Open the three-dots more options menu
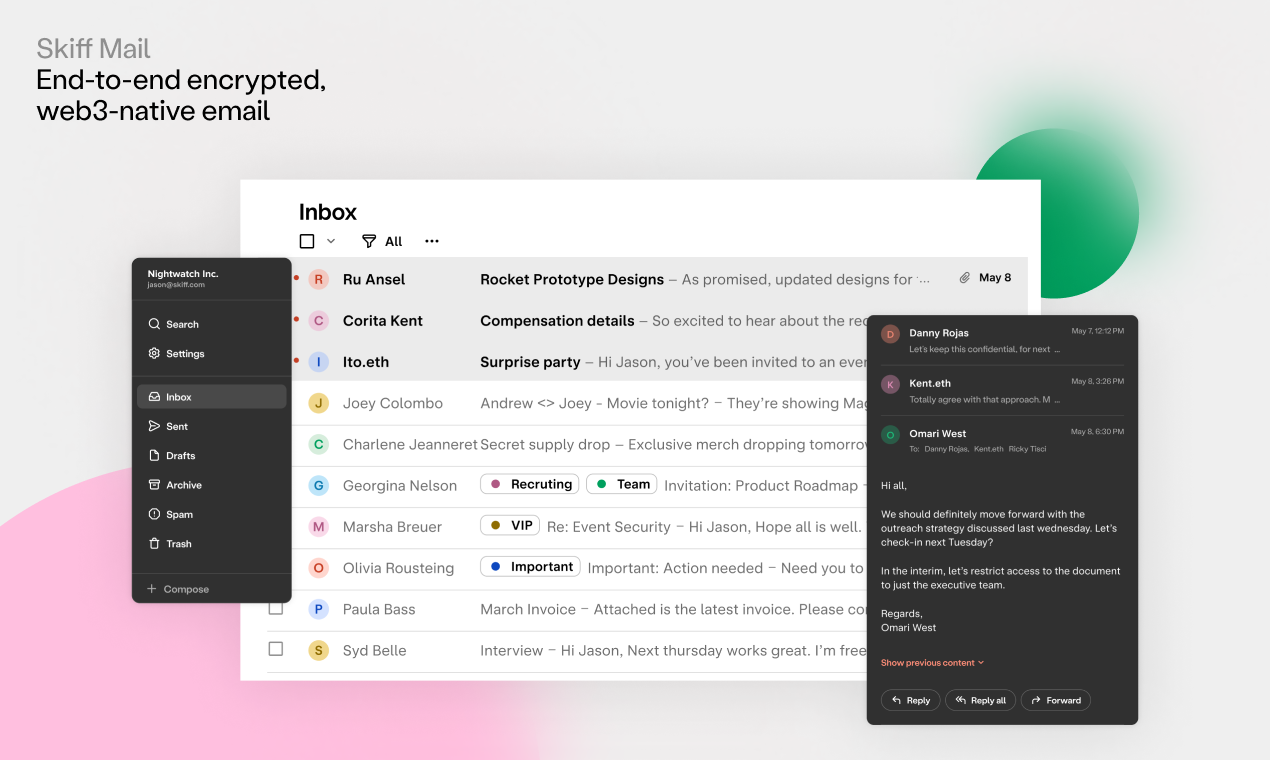The image size is (1270, 760). coord(432,241)
